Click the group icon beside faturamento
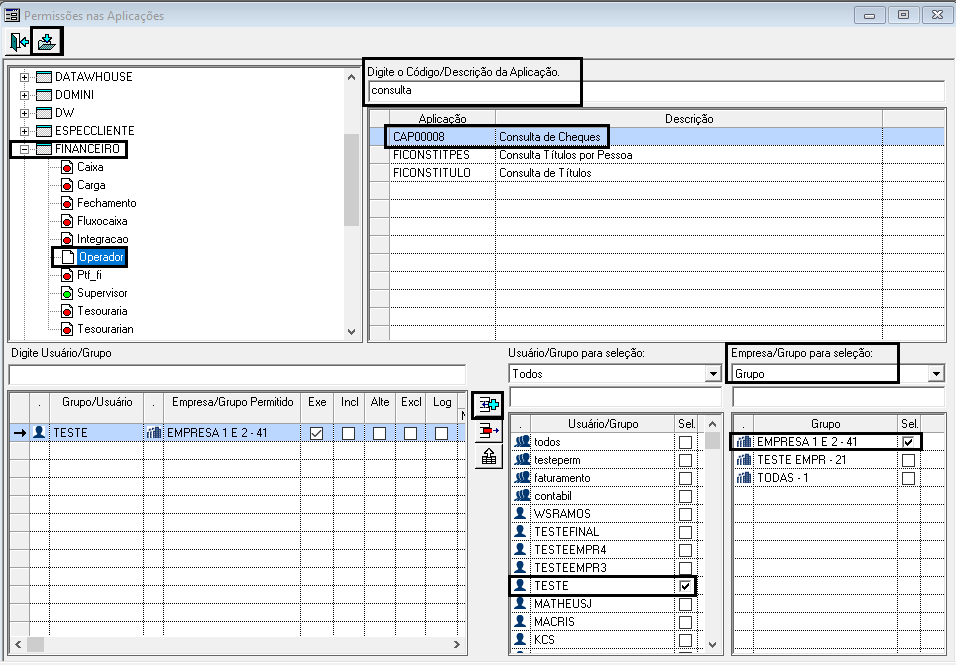This screenshot has width=956, height=665. point(522,477)
